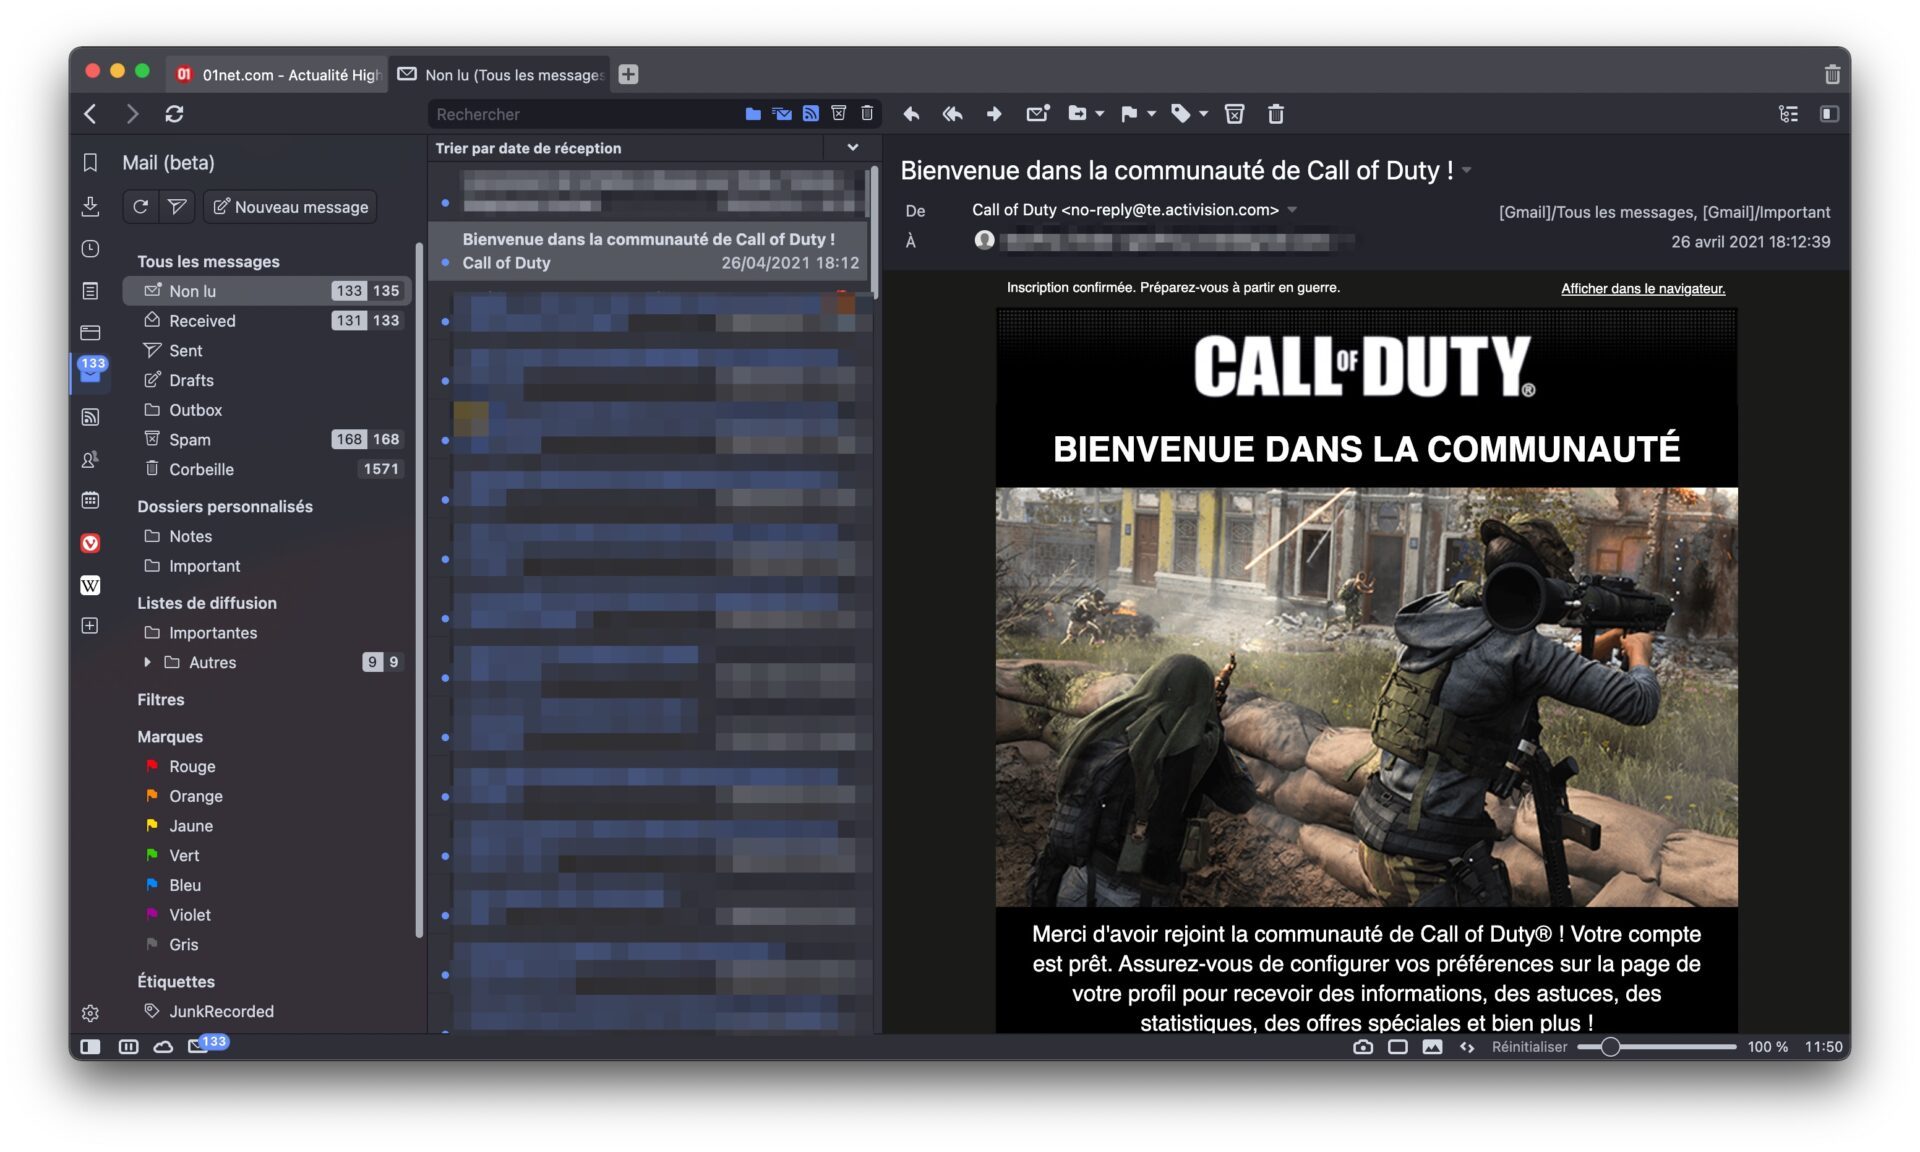Open the Bookmarks panel in the sidebar

tap(90, 162)
